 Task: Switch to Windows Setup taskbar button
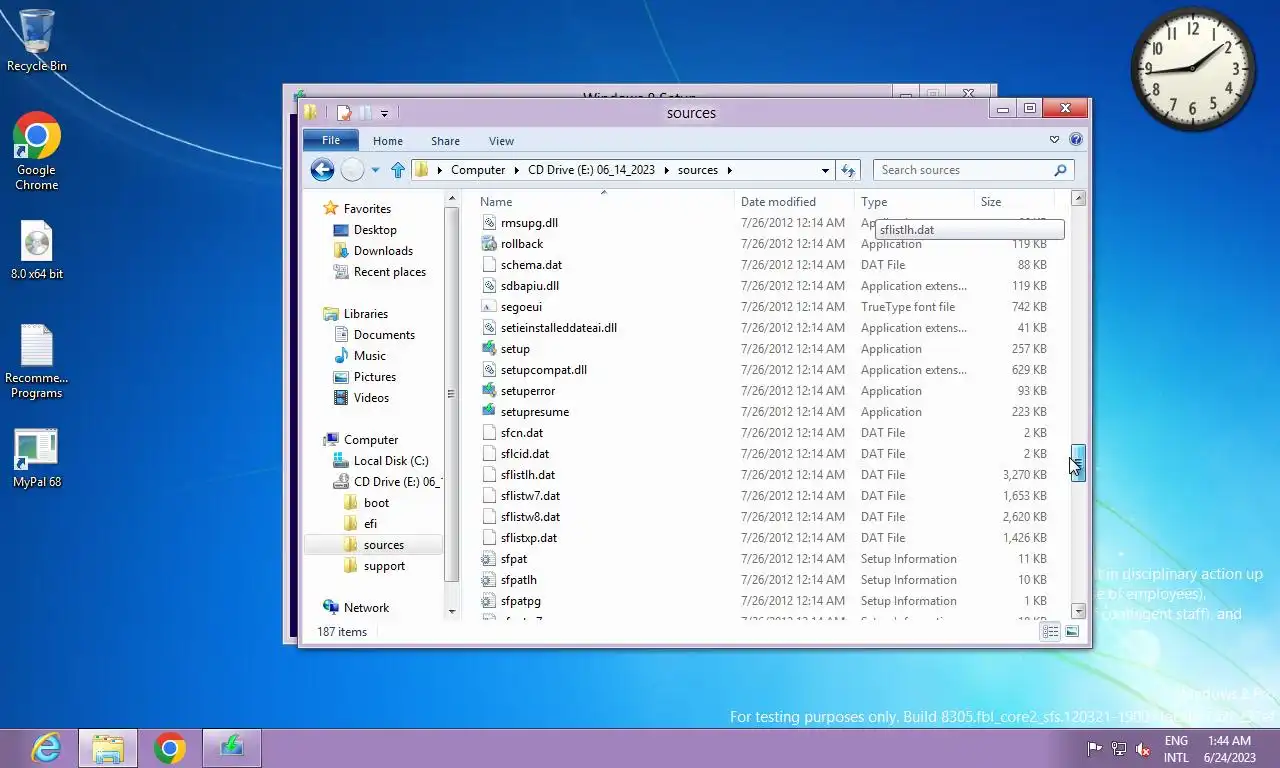232,748
